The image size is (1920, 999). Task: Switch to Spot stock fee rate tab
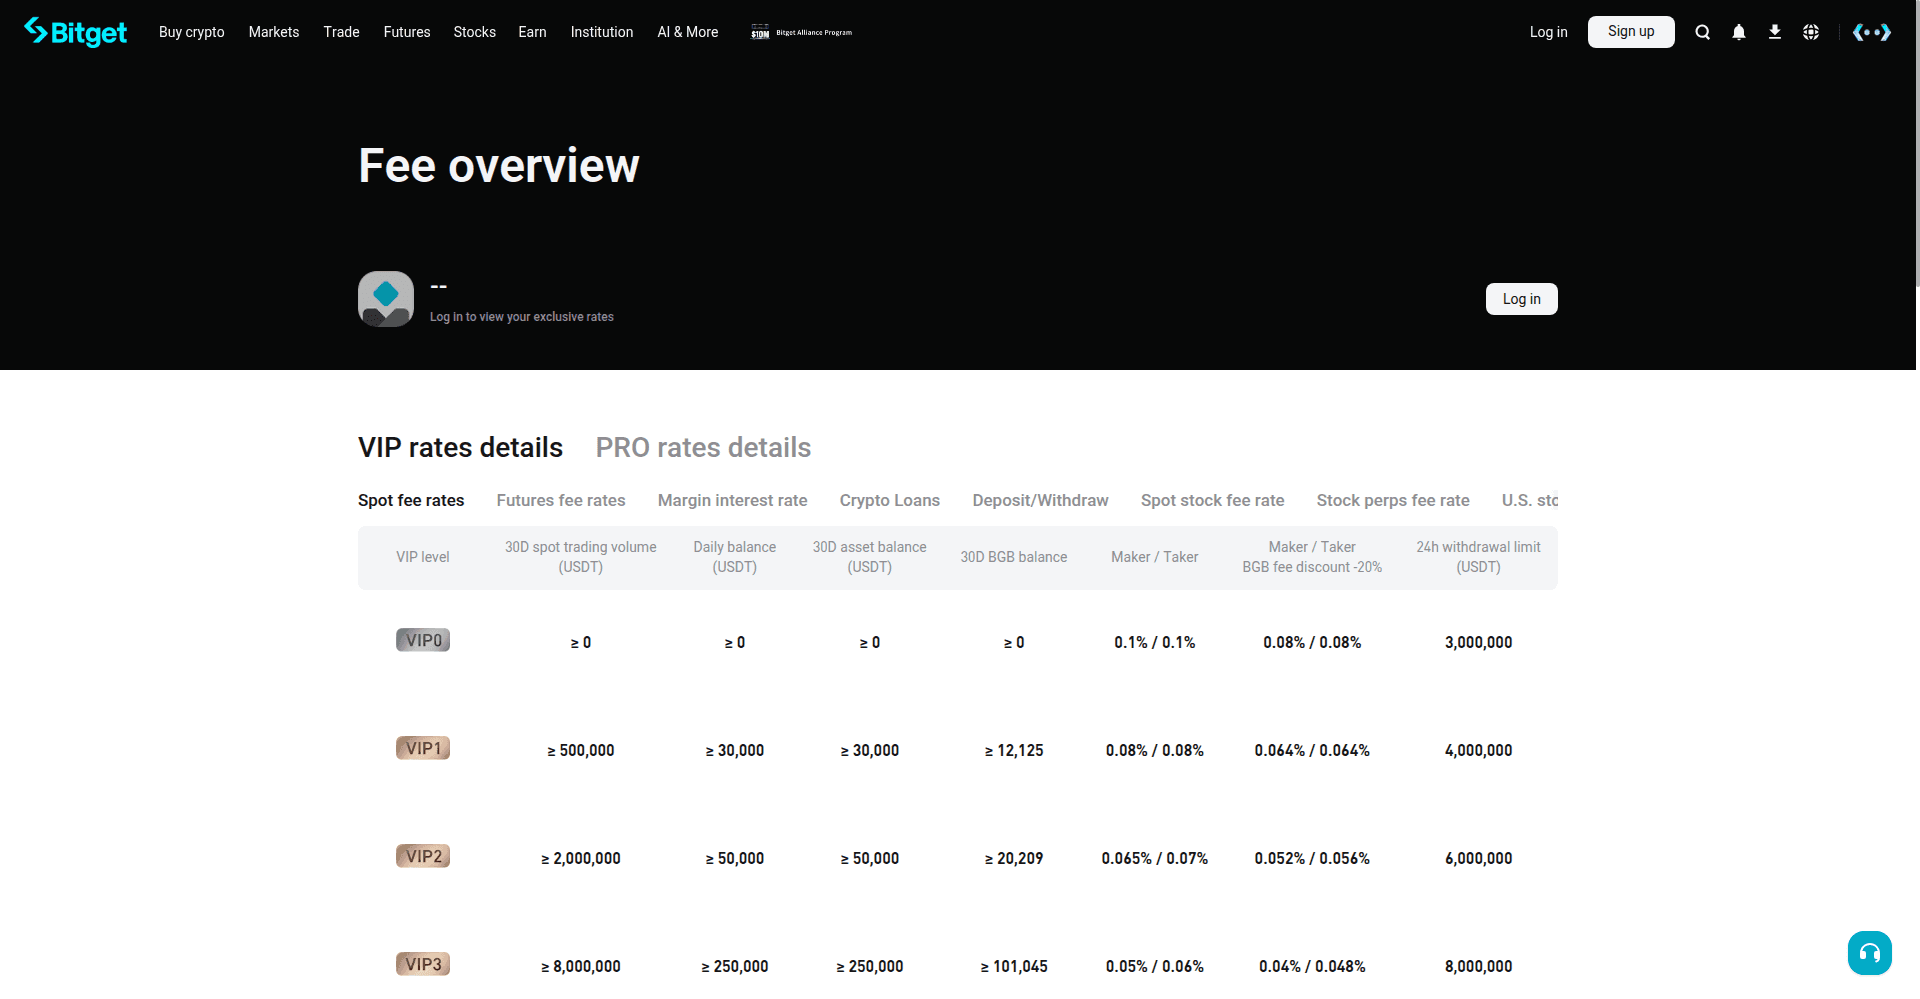(x=1212, y=500)
